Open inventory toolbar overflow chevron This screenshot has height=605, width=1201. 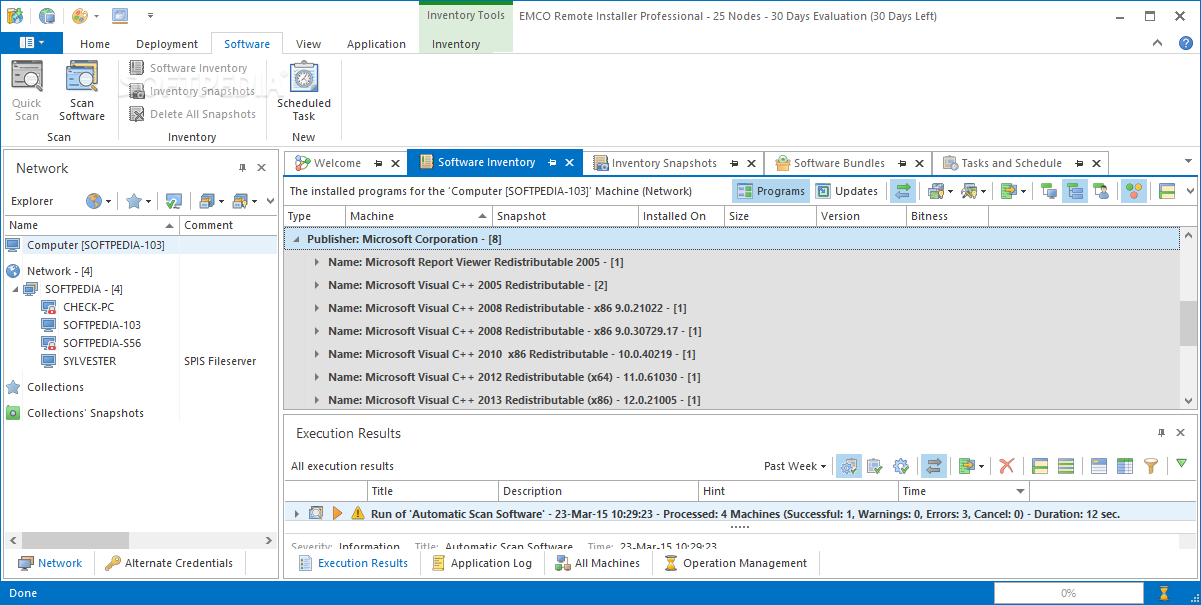pos(1190,191)
